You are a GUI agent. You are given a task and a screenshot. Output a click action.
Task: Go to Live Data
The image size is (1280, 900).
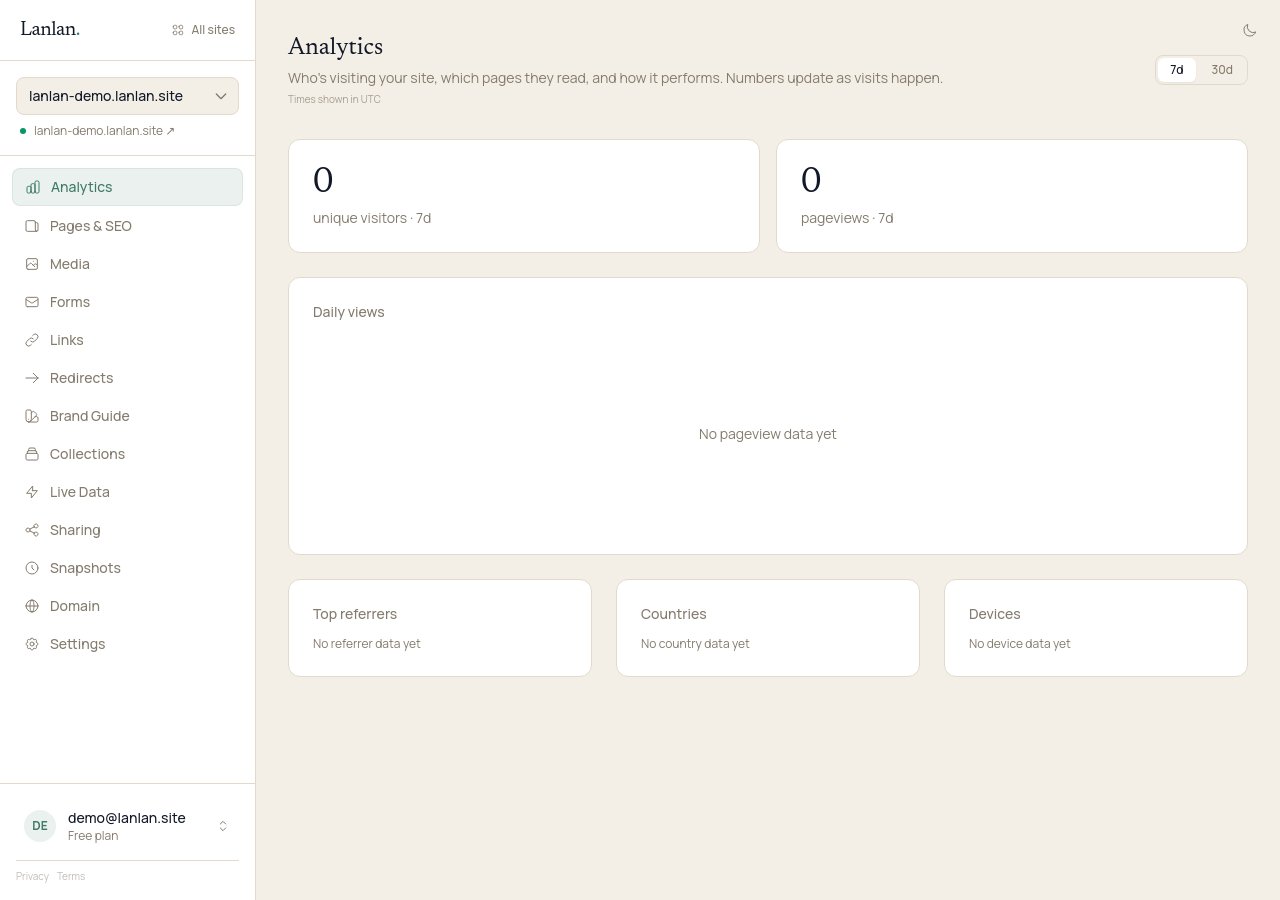point(127,492)
